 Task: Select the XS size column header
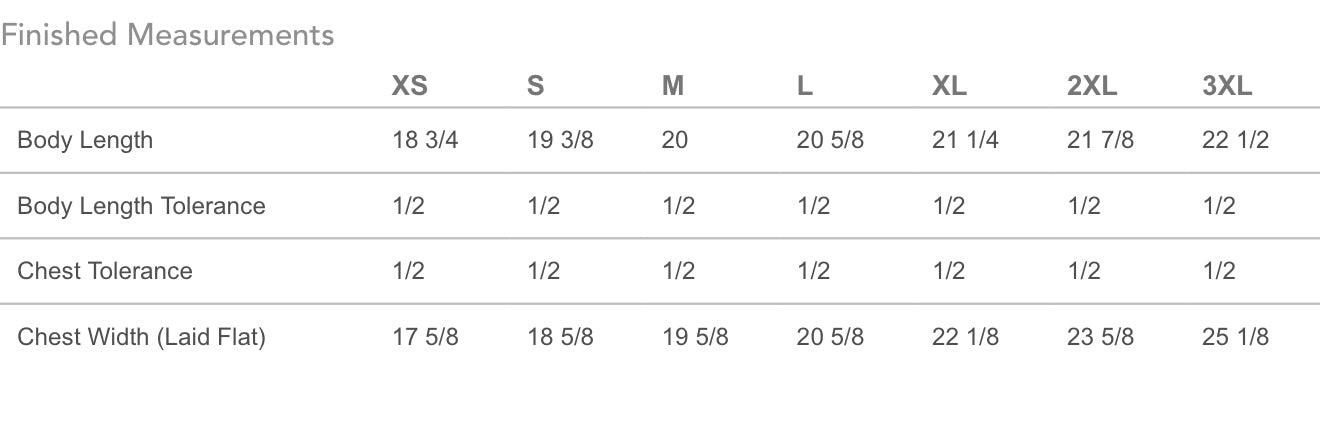pos(410,87)
